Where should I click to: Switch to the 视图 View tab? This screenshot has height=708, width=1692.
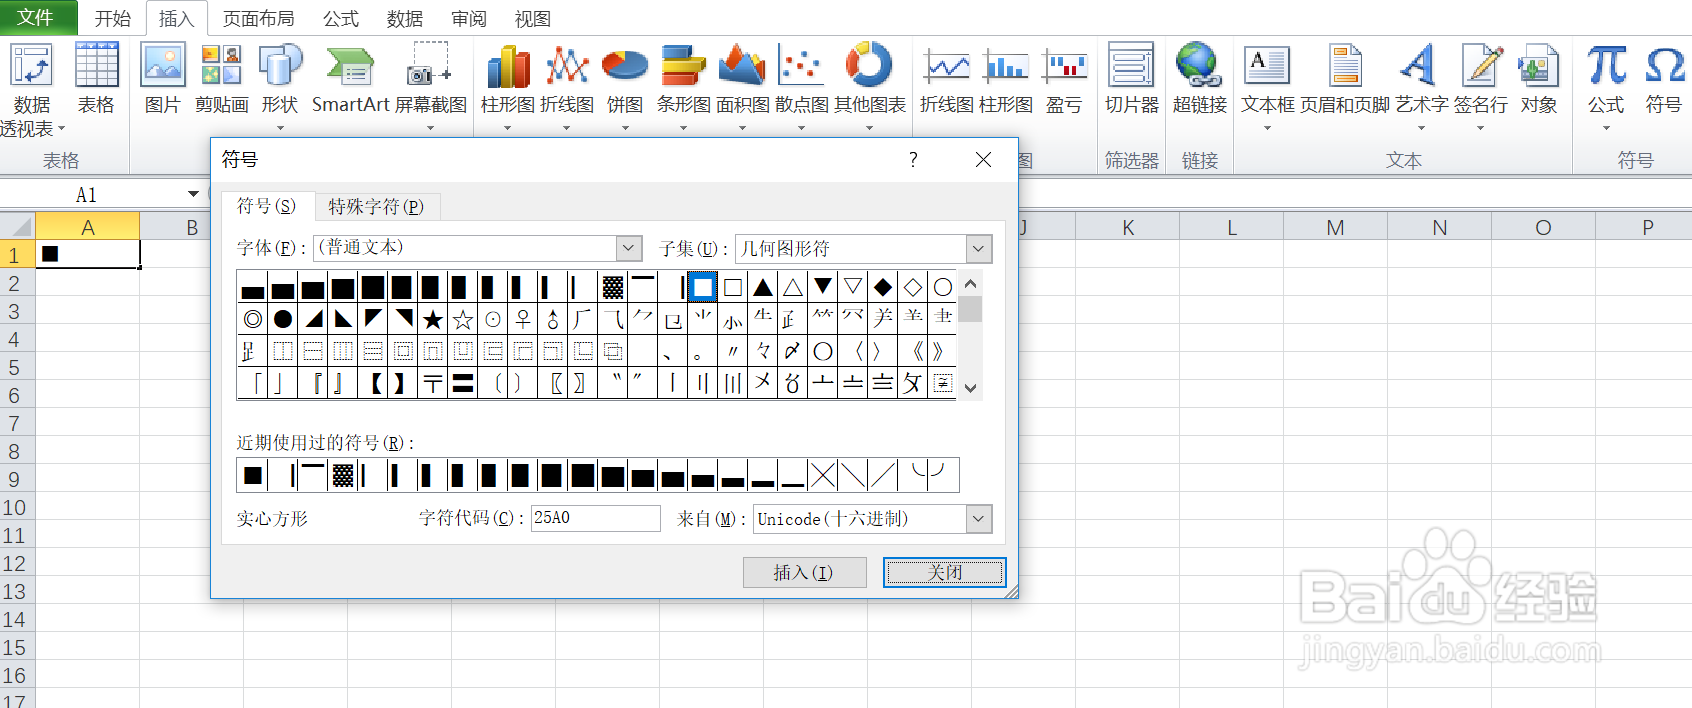(533, 19)
